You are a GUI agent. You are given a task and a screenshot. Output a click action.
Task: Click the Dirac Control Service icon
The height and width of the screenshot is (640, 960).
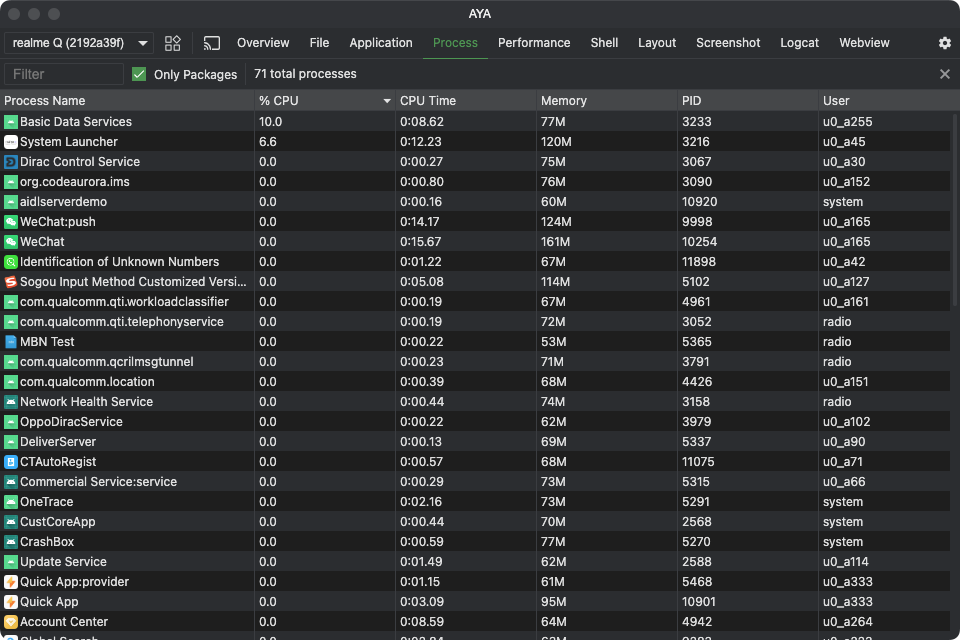[10, 162]
